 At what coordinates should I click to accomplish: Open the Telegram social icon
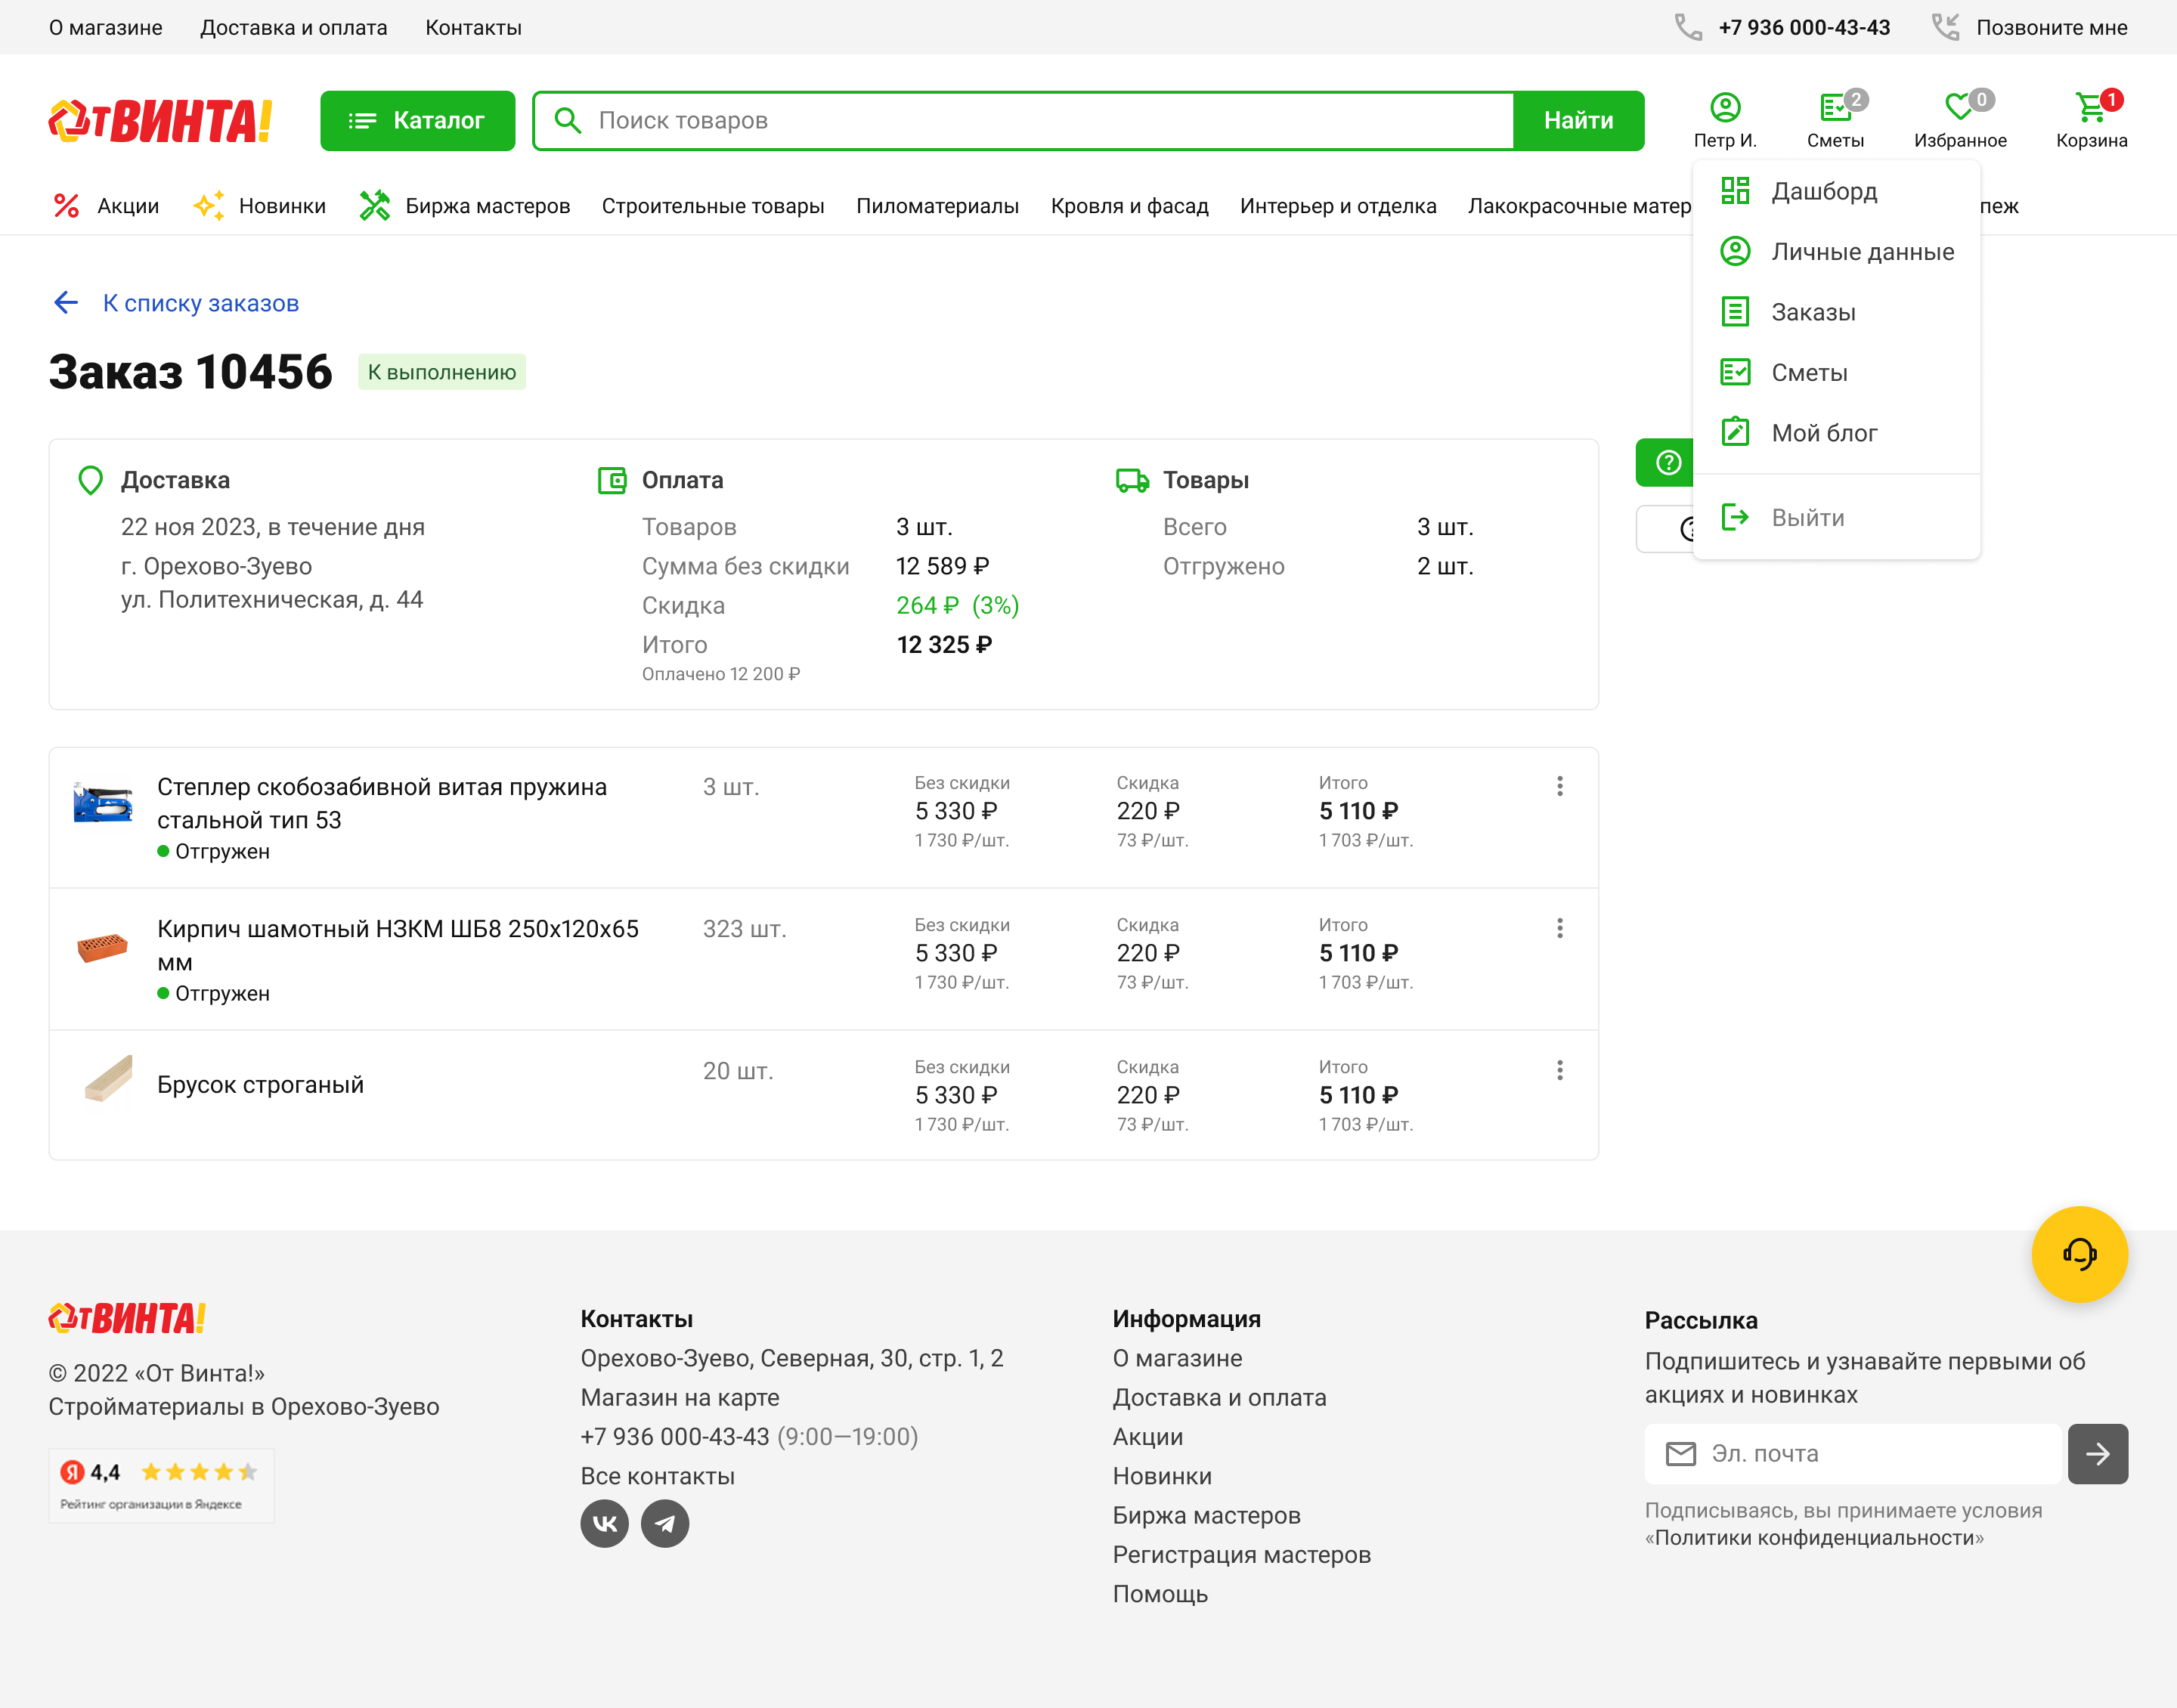(x=665, y=1523)
